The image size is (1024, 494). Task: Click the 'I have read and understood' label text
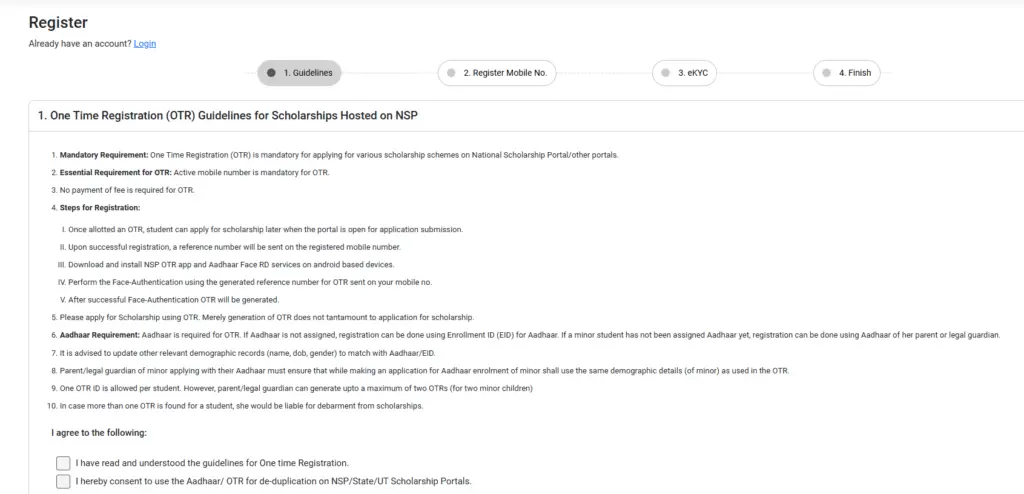tap(212, 463)
